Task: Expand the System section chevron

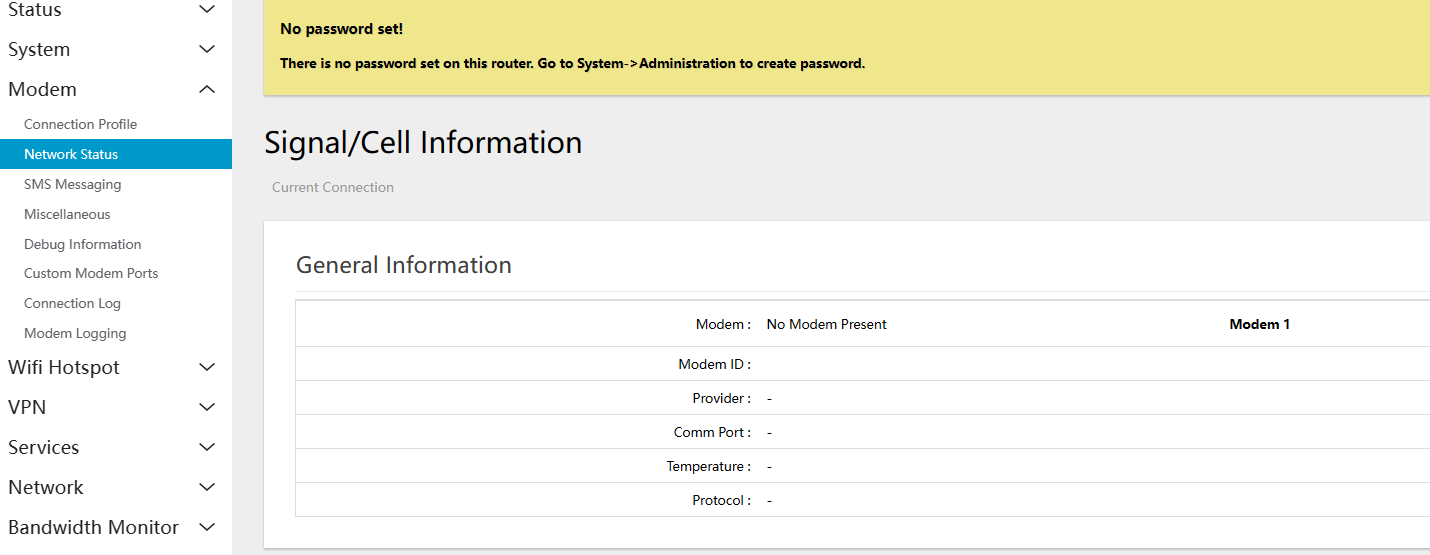Action: [207, 50]
